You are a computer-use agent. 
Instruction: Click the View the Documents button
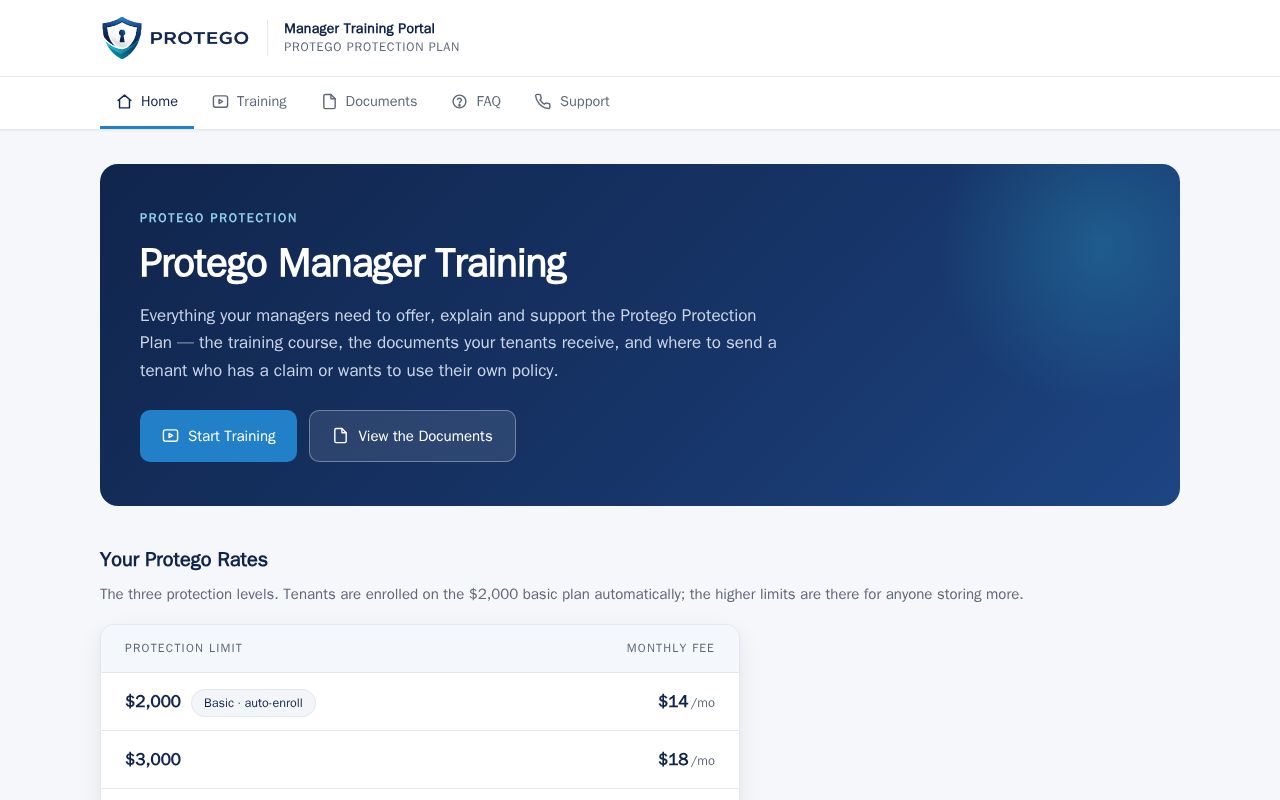[x=412, y=436]
